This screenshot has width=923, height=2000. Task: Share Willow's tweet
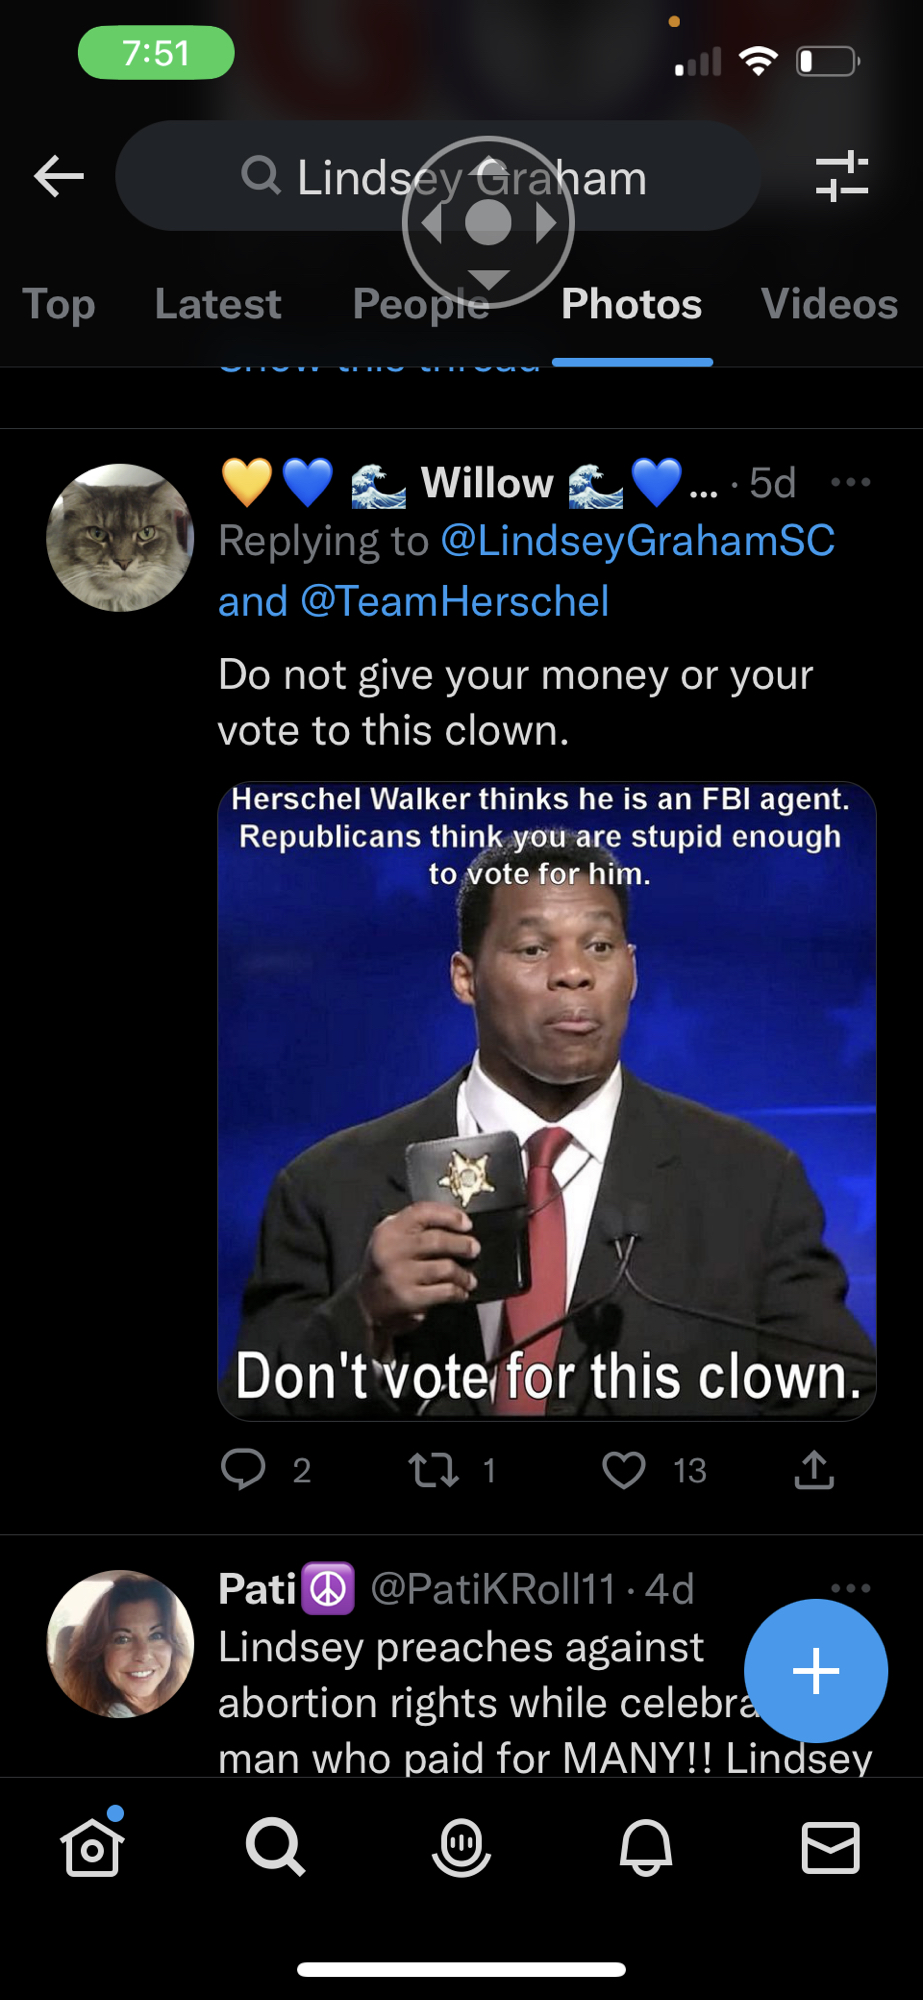click(x=814, y=1469)
